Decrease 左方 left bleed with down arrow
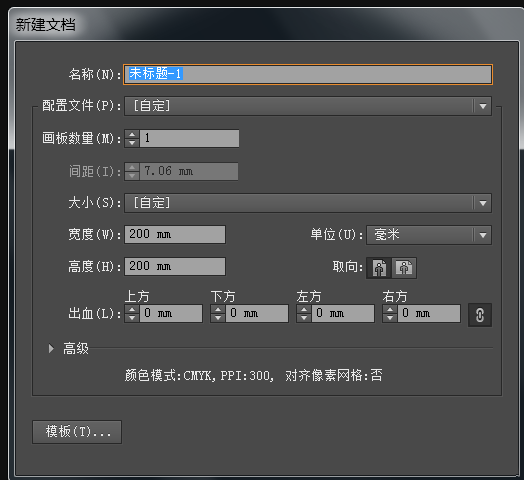Viewport: 524px width, 480px height. pos(304,318)
